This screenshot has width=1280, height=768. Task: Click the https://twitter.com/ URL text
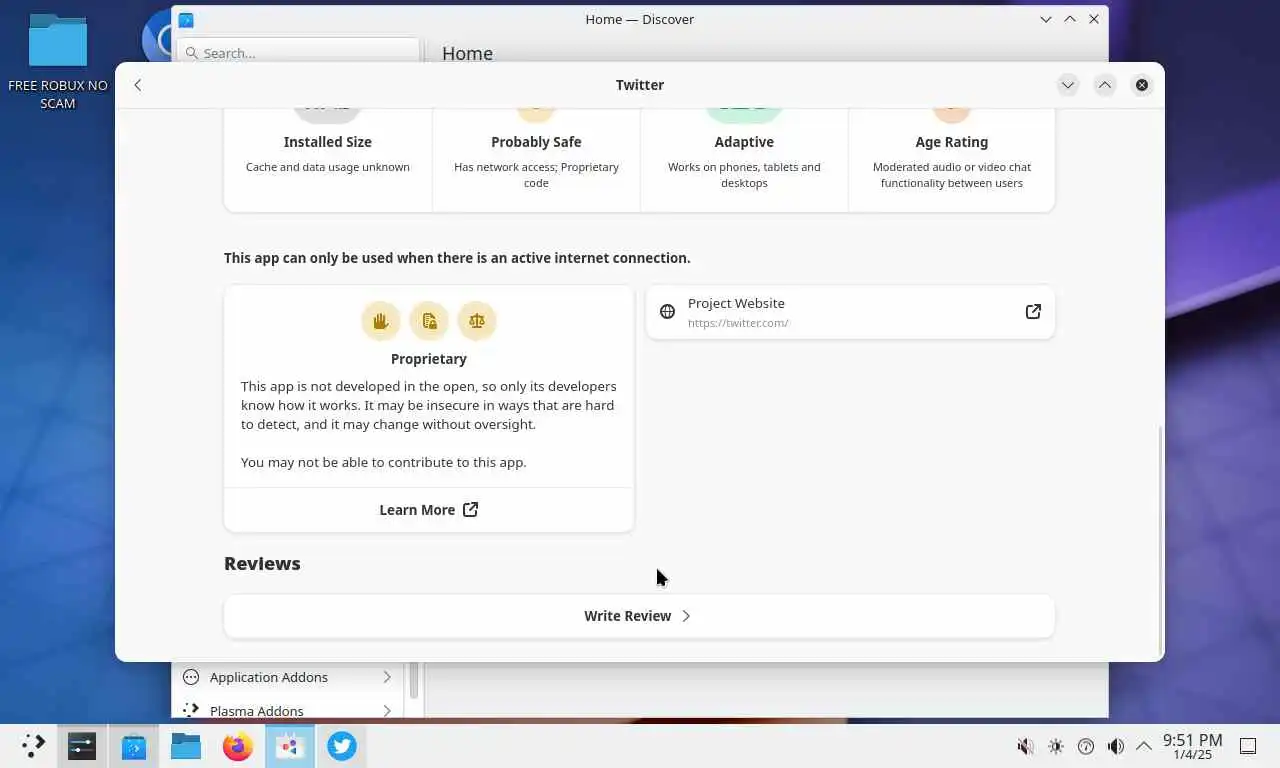click(x=738, y=323)
